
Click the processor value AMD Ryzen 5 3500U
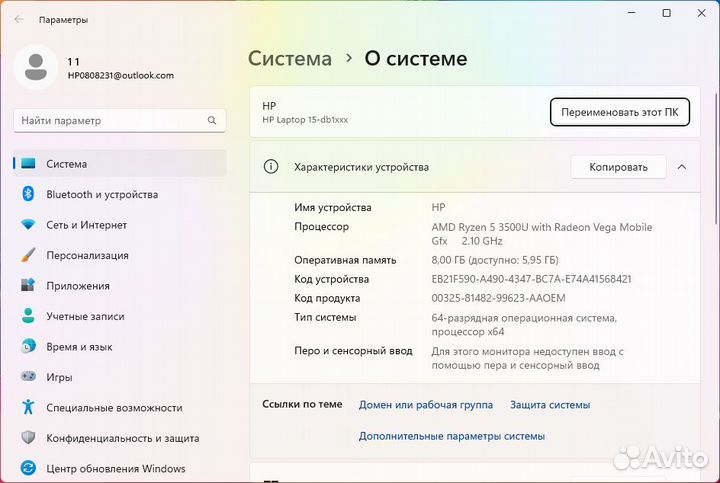pyautogui.click(x=542, y=234)
